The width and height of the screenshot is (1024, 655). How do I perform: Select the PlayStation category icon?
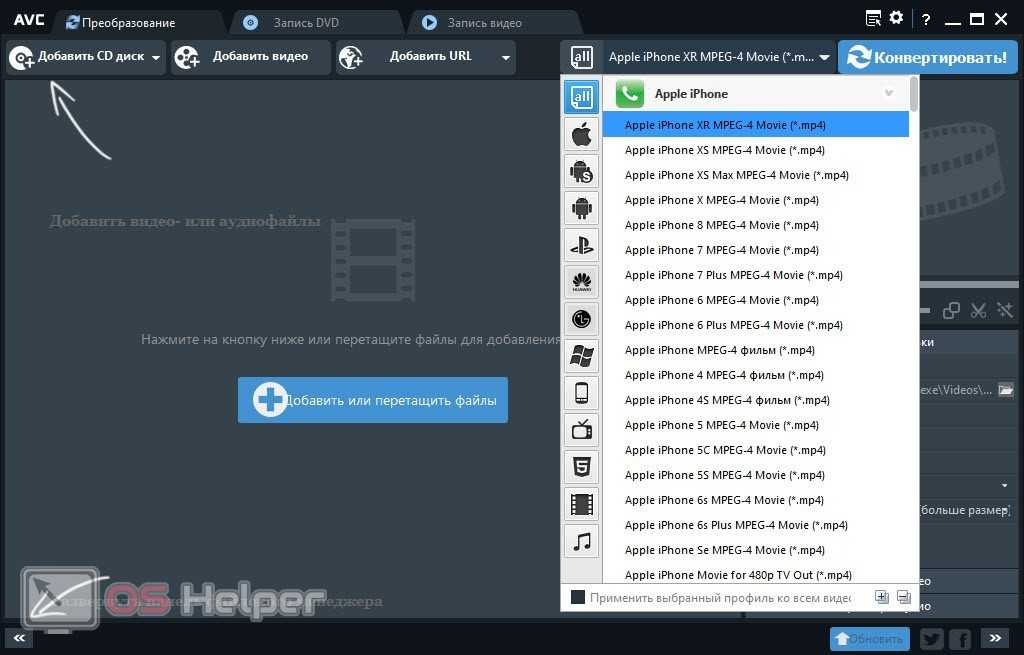(581, 245)
